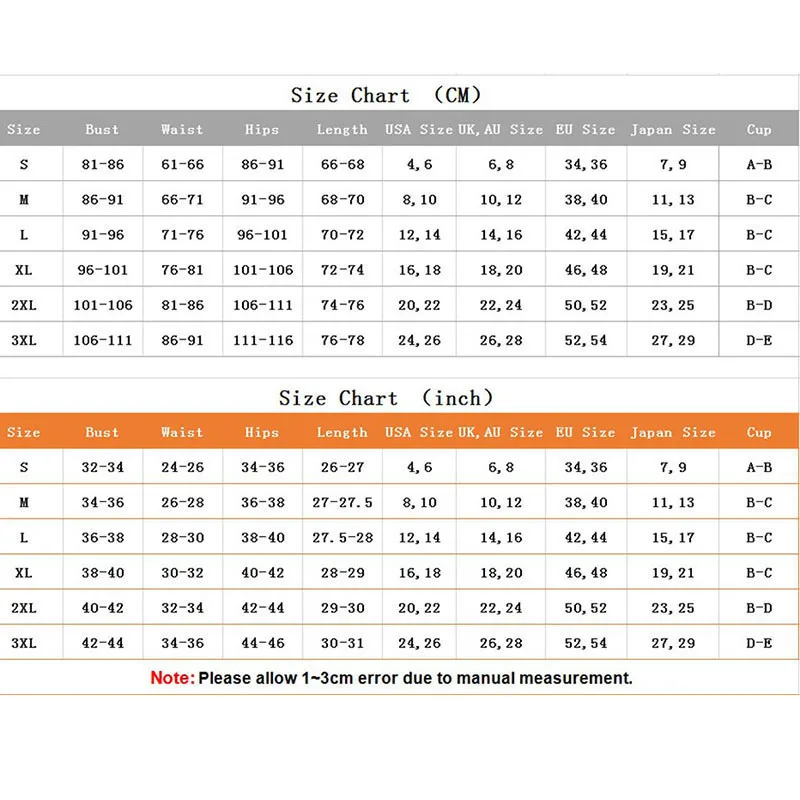Select the 27.5-28 length cell

coord(342,537)
